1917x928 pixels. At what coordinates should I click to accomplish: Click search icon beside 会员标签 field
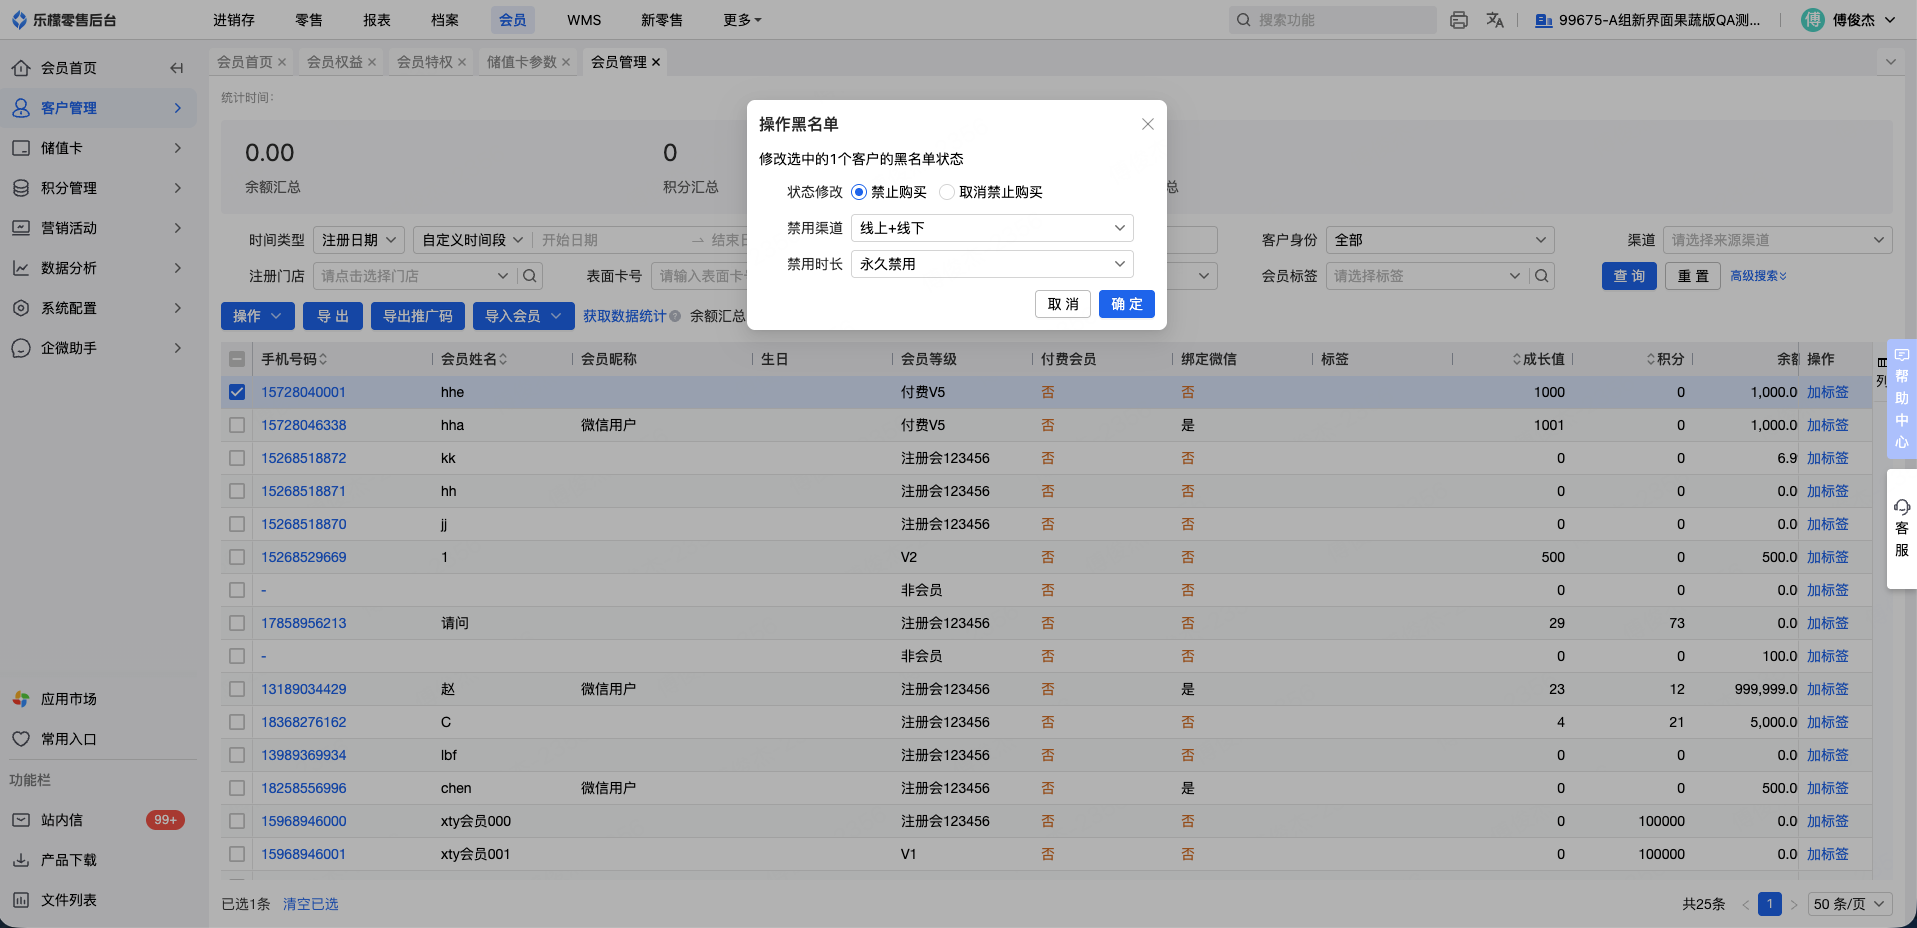click(1542, 276)
